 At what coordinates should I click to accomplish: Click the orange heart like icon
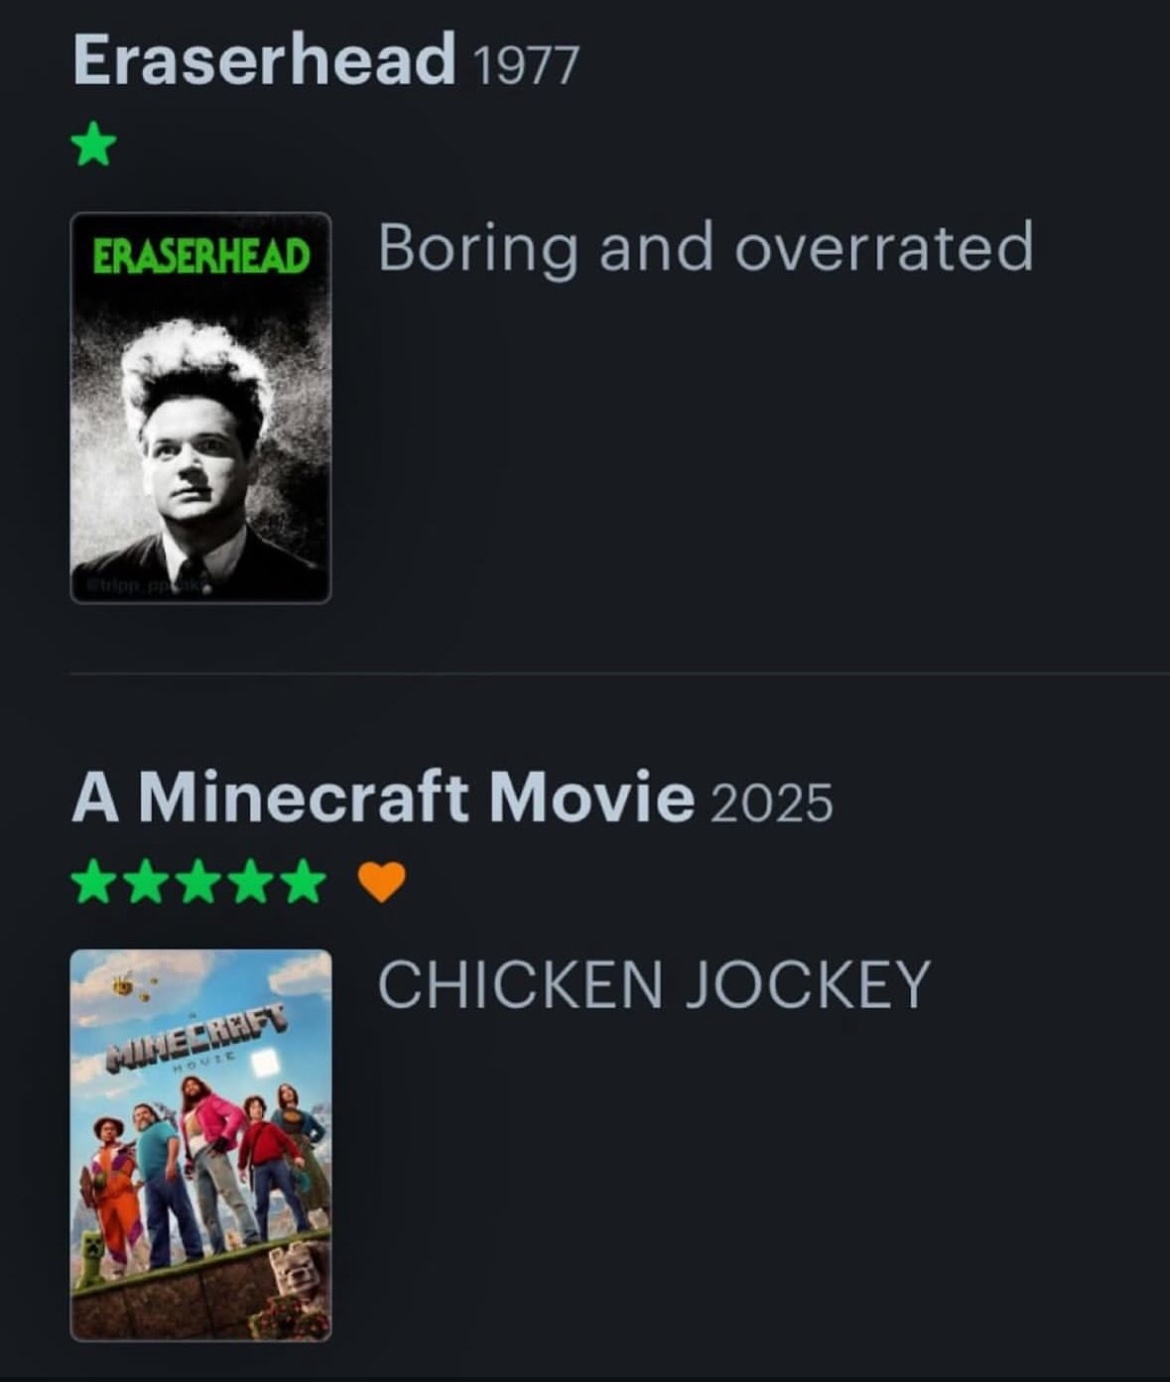(x=382, y=882)
